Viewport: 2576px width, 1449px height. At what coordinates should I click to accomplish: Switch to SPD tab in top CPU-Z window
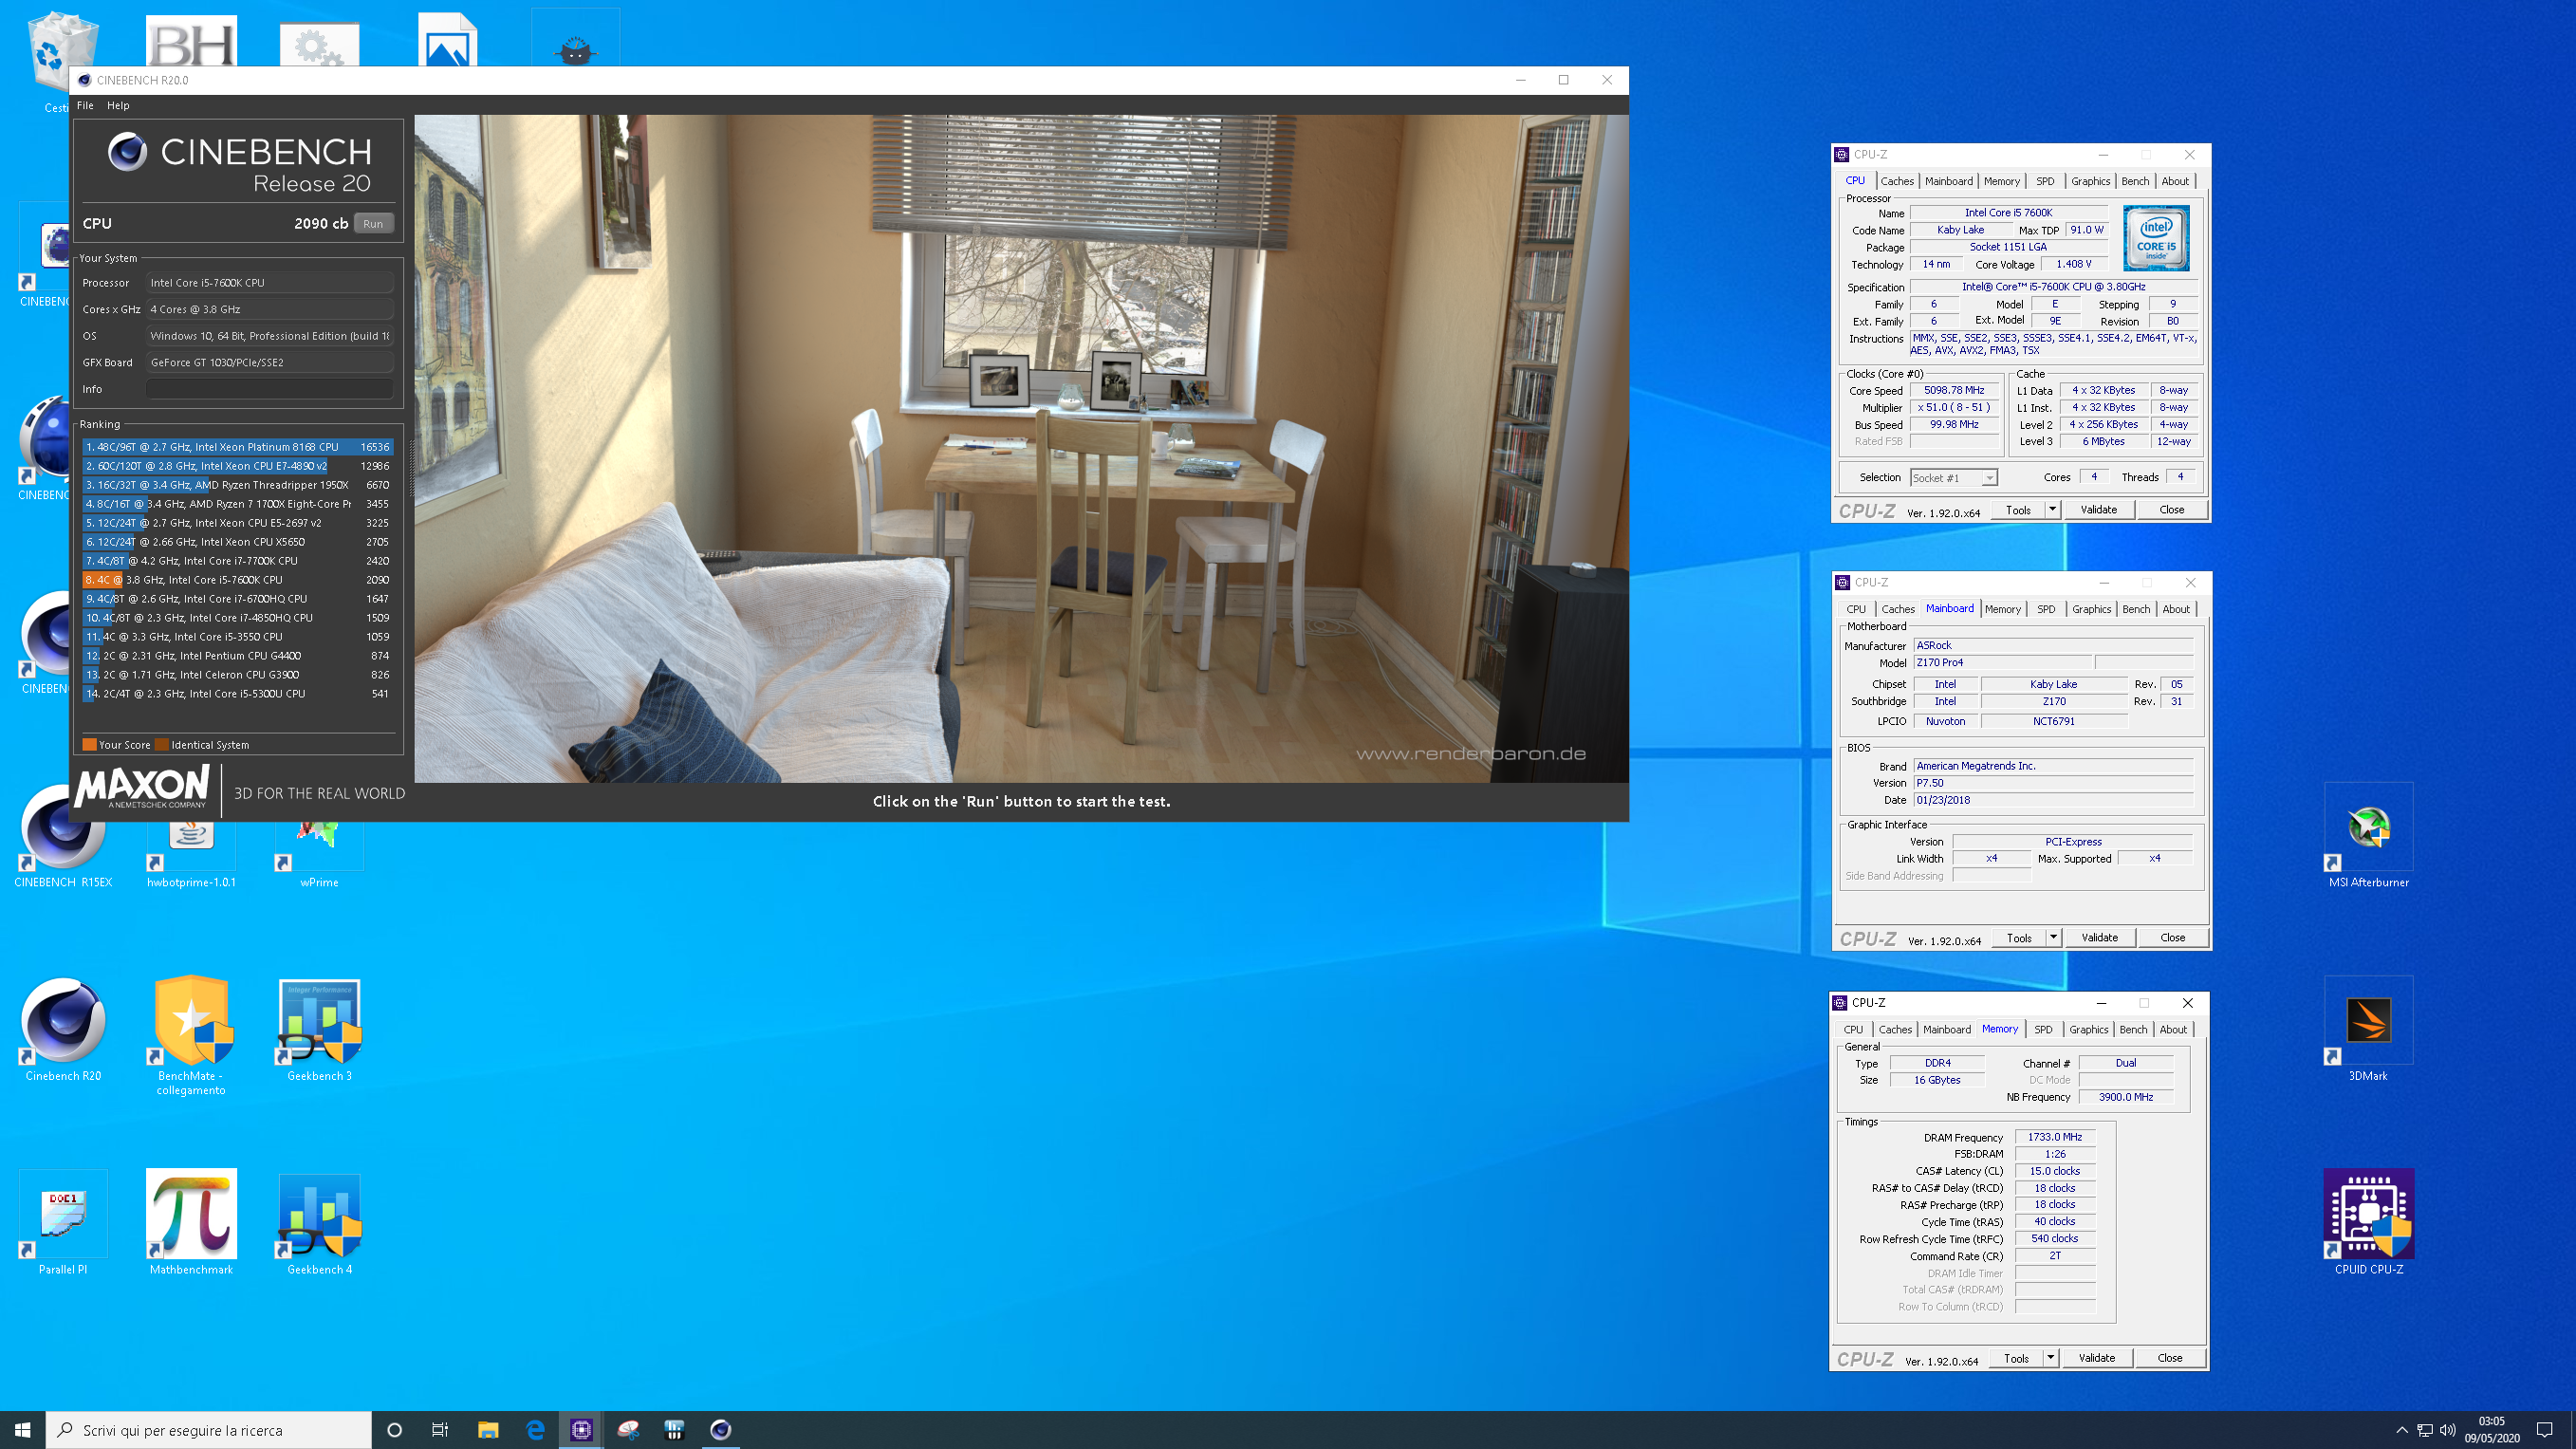[2045, 181]
